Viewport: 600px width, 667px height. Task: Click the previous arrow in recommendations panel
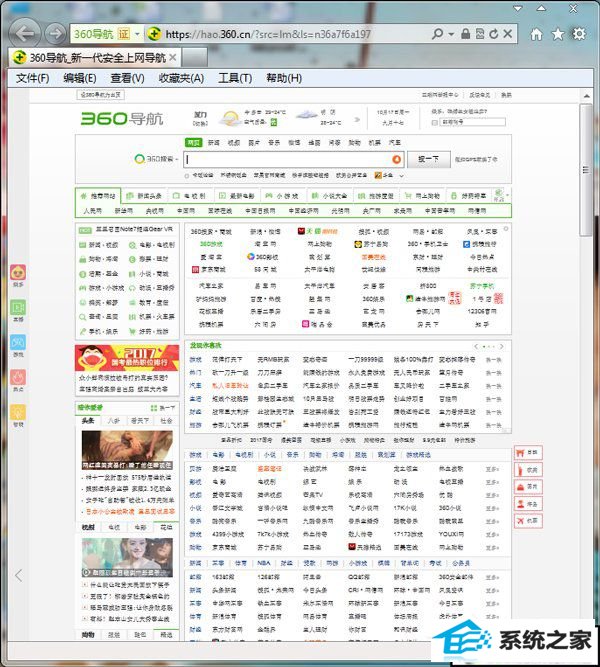pyautogui.click(x=476, y=346)
